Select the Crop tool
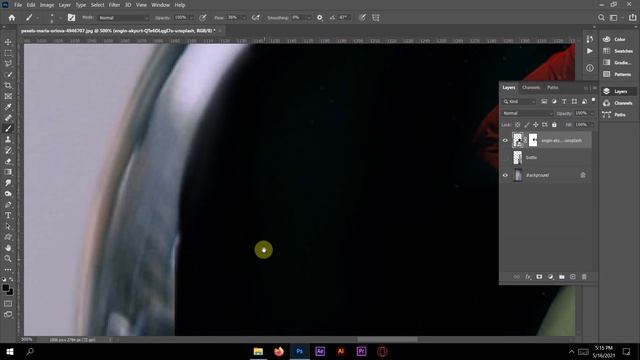 [8, 85]
